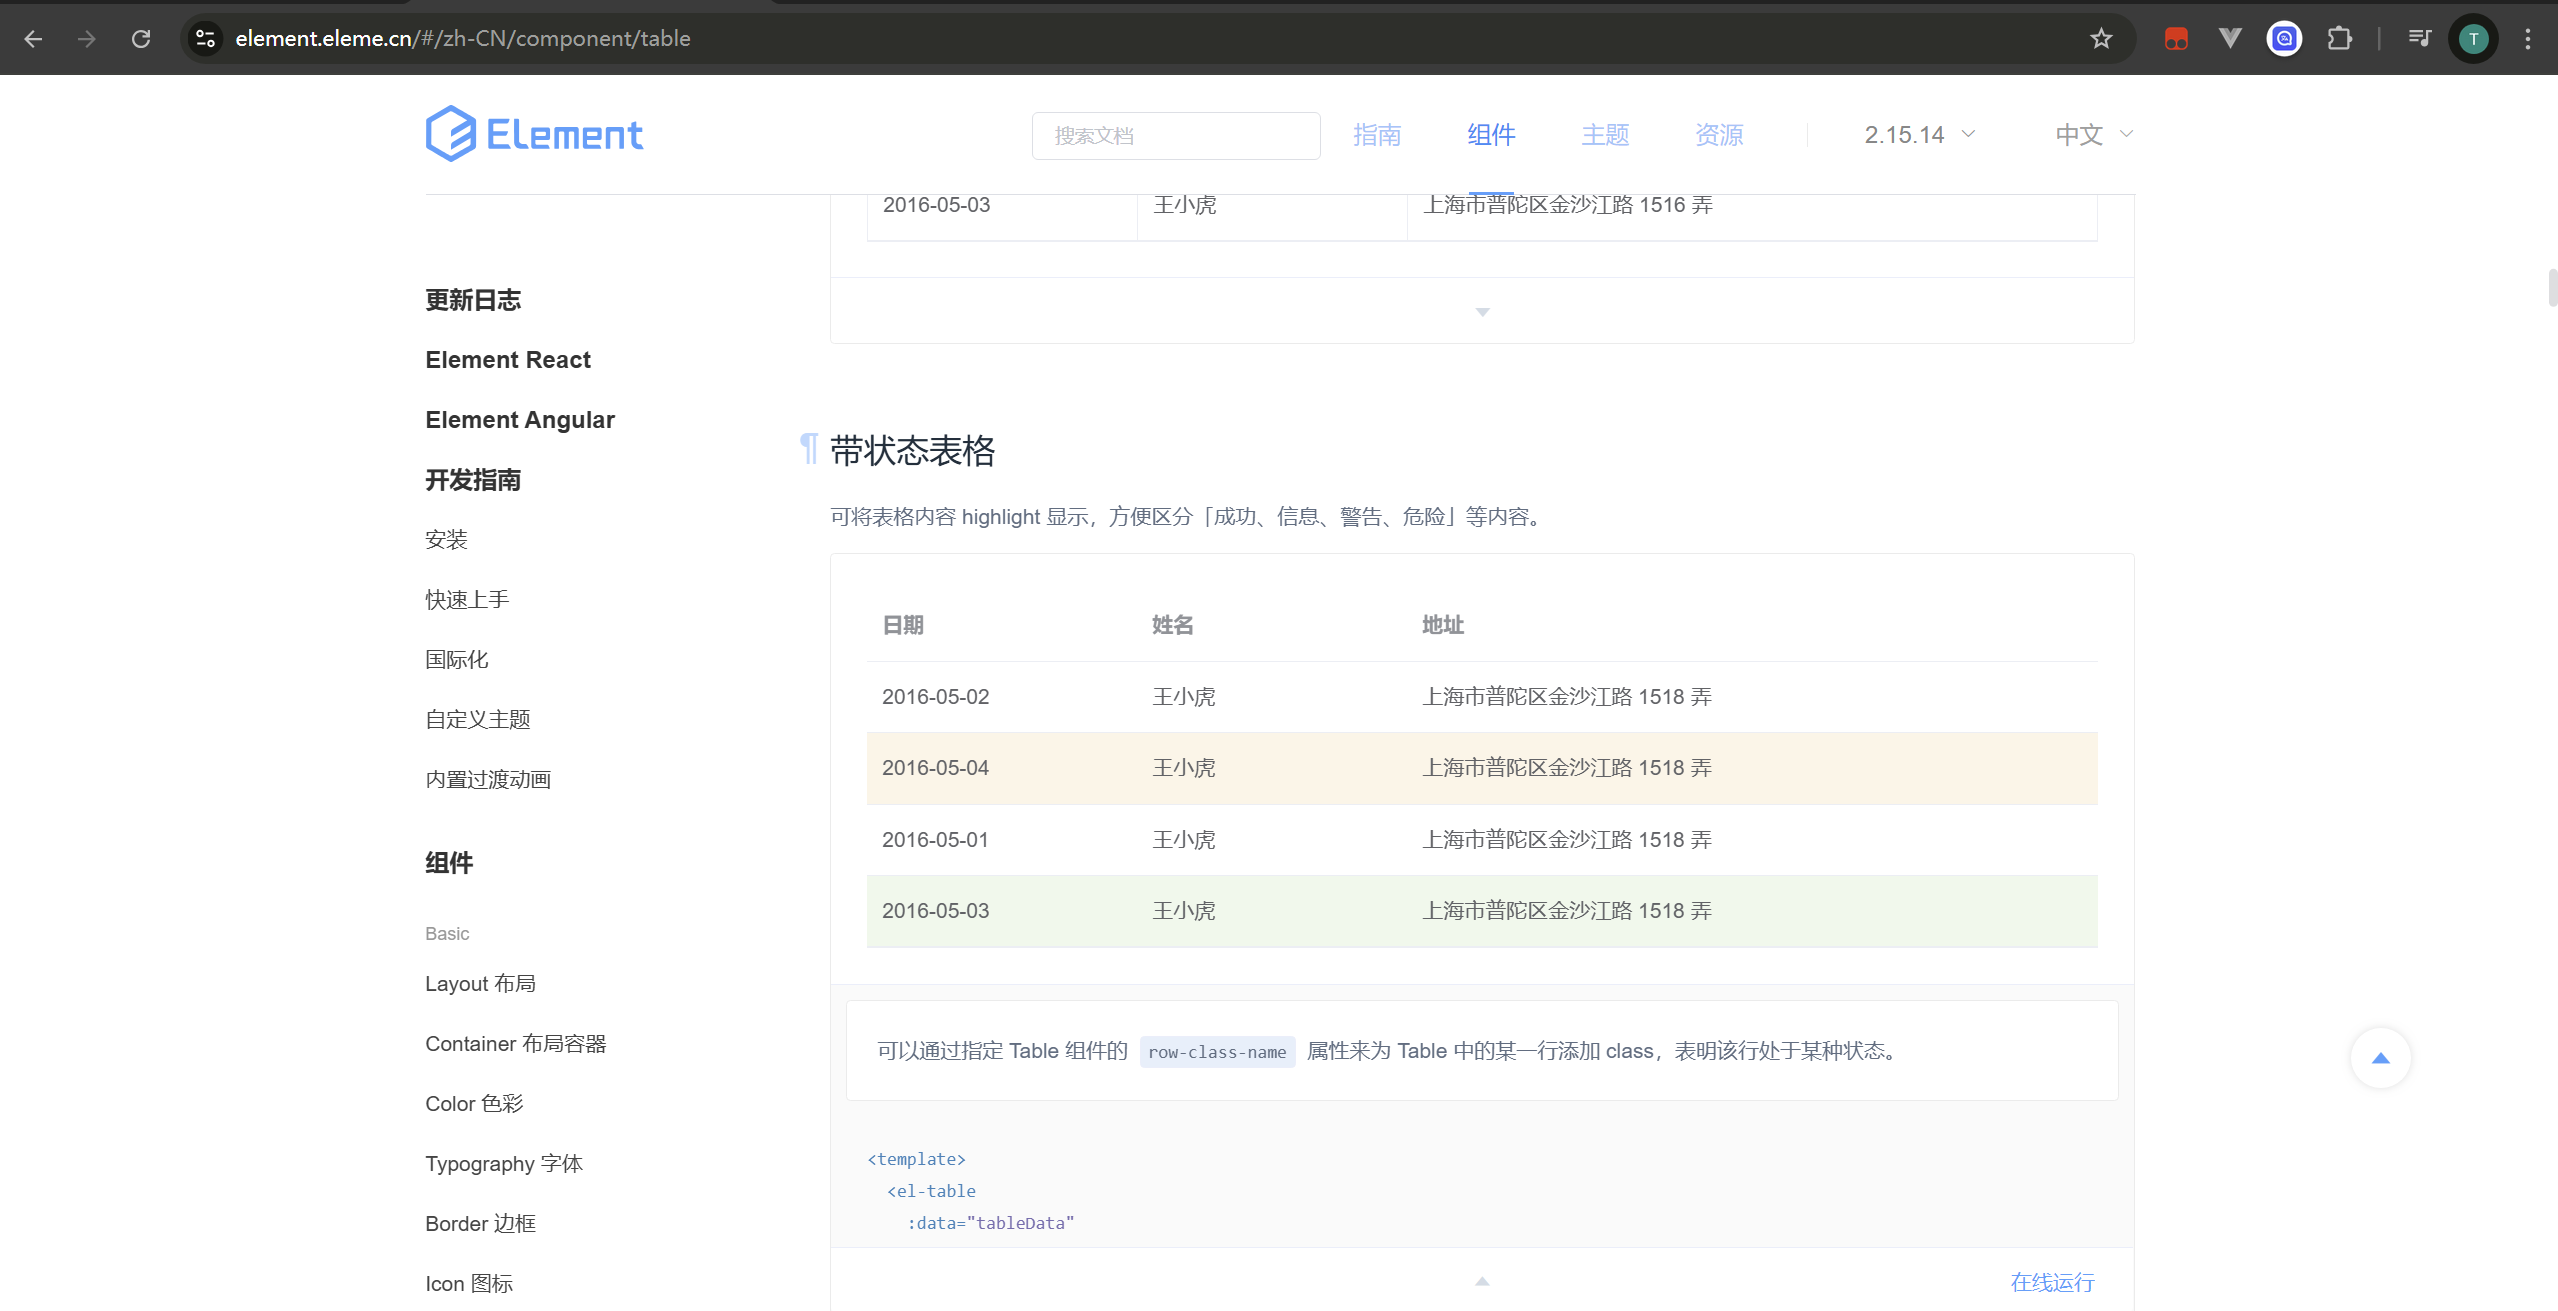Click the back-to-top arrow button
Viewport: 2558px width, 1311px height.
pos(2380,1058)
